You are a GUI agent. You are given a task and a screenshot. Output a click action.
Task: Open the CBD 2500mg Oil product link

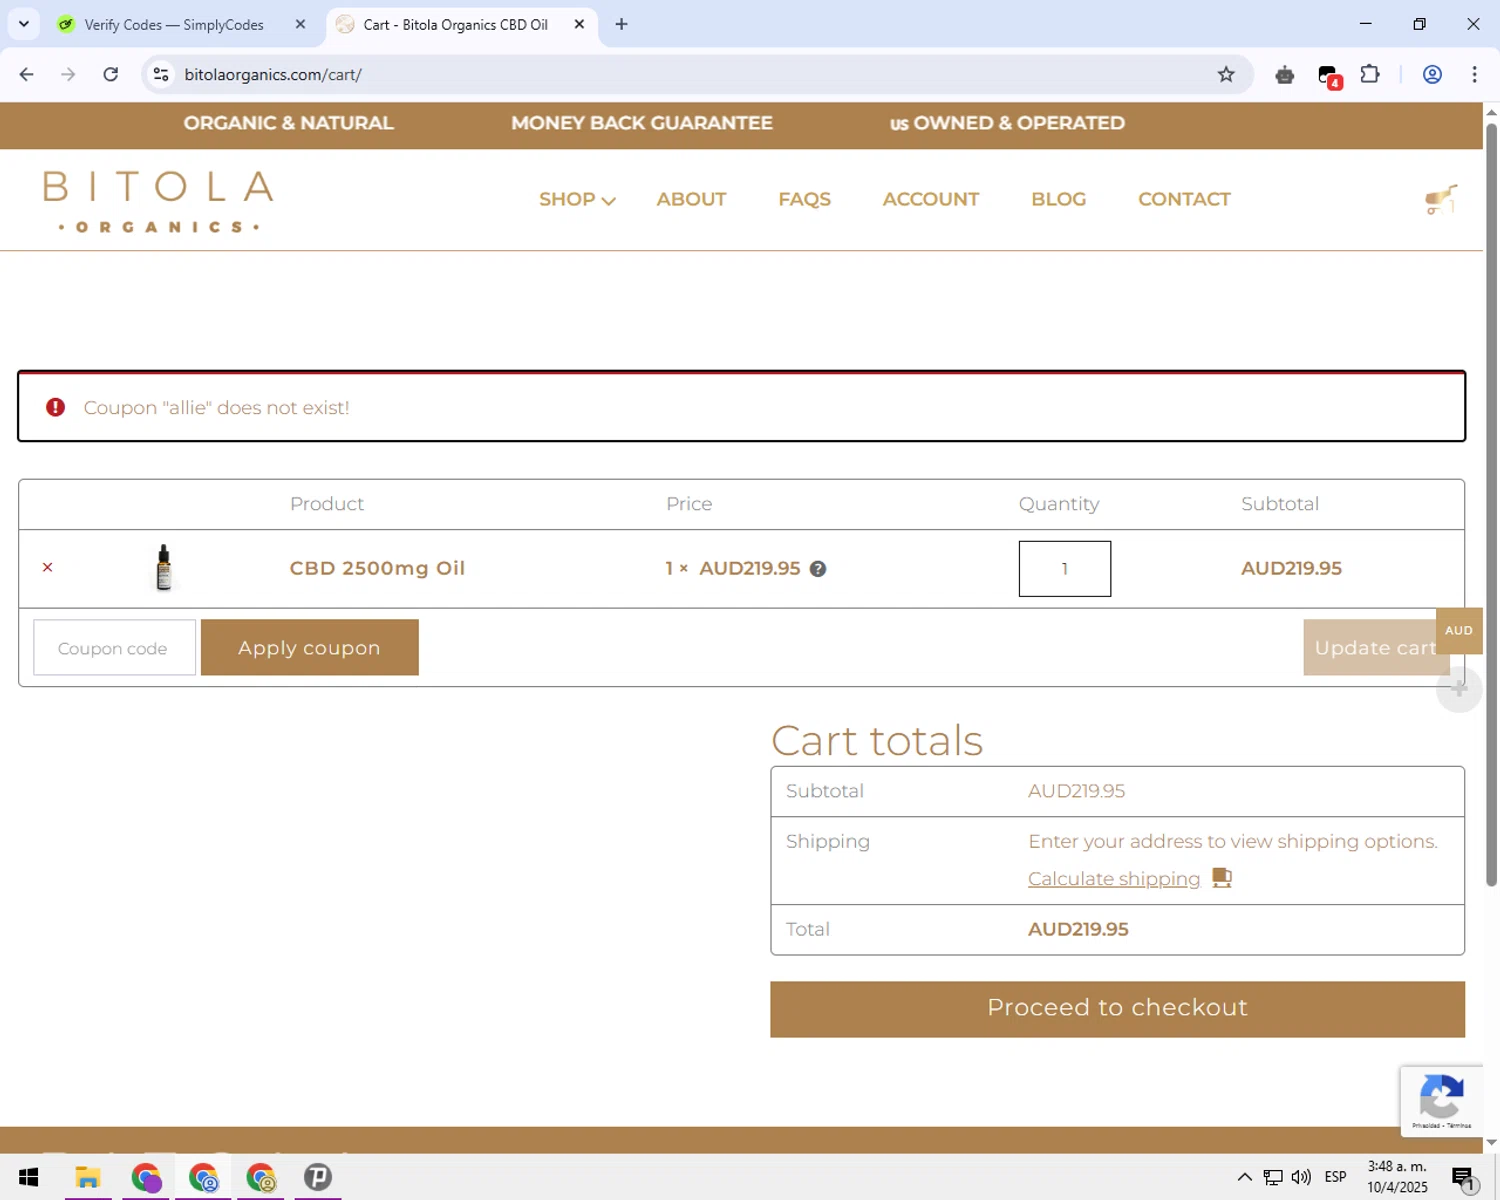[377, 568]
